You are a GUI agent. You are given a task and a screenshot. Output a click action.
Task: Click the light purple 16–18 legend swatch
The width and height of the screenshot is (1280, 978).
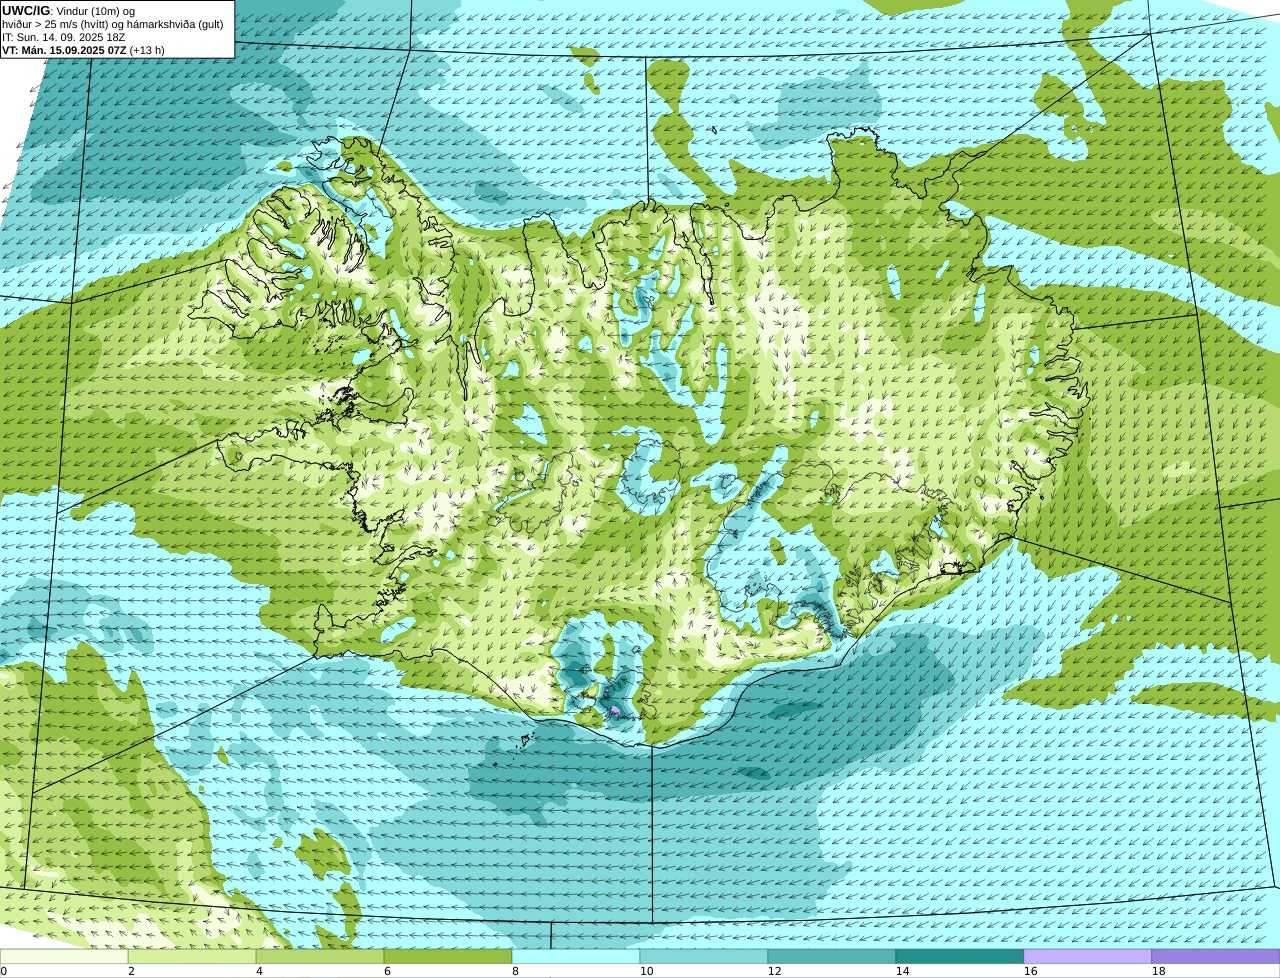pyautogui.click(x=1088, y=956)
